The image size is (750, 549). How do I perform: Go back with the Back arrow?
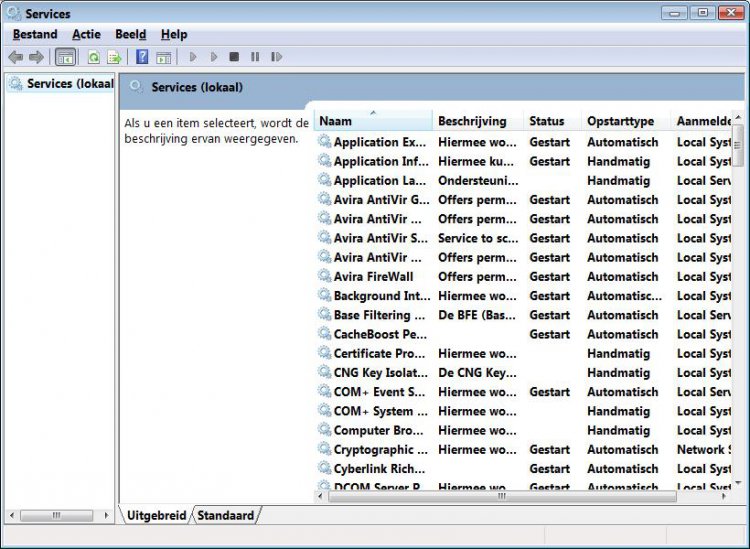[x=15, y=57]
